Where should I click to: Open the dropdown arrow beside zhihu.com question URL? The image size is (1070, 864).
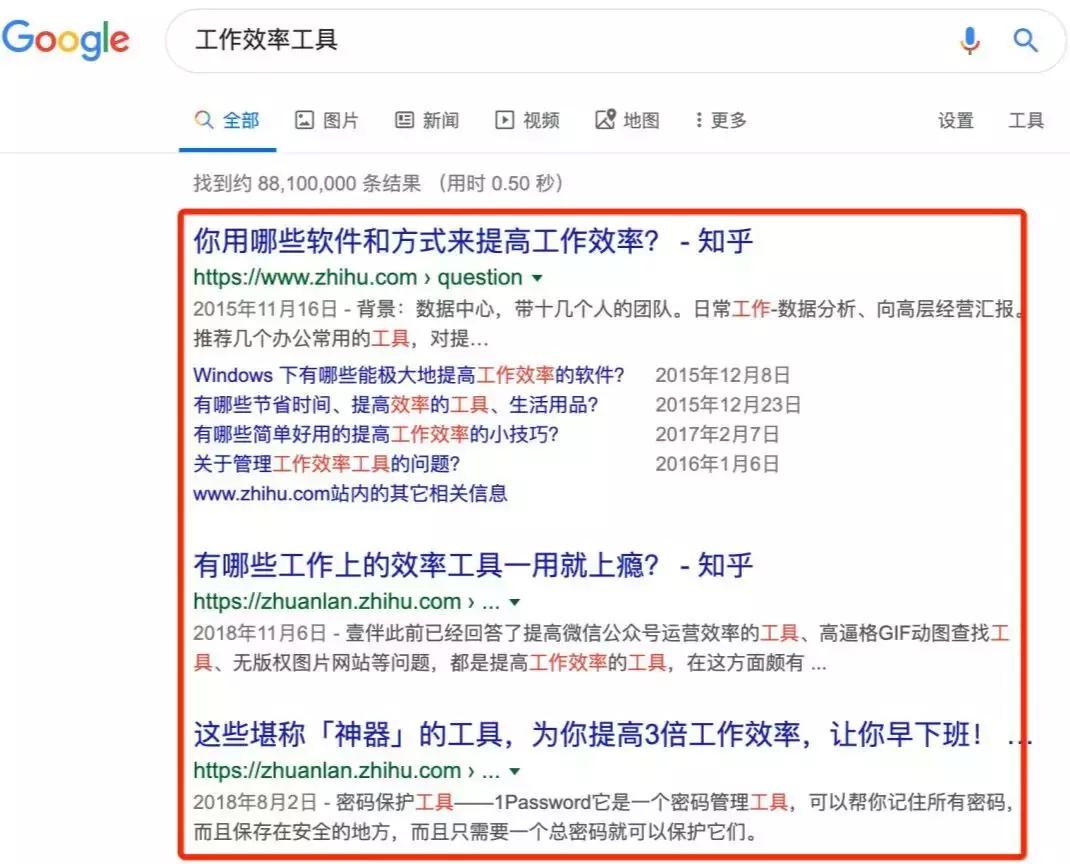(537, 278)
